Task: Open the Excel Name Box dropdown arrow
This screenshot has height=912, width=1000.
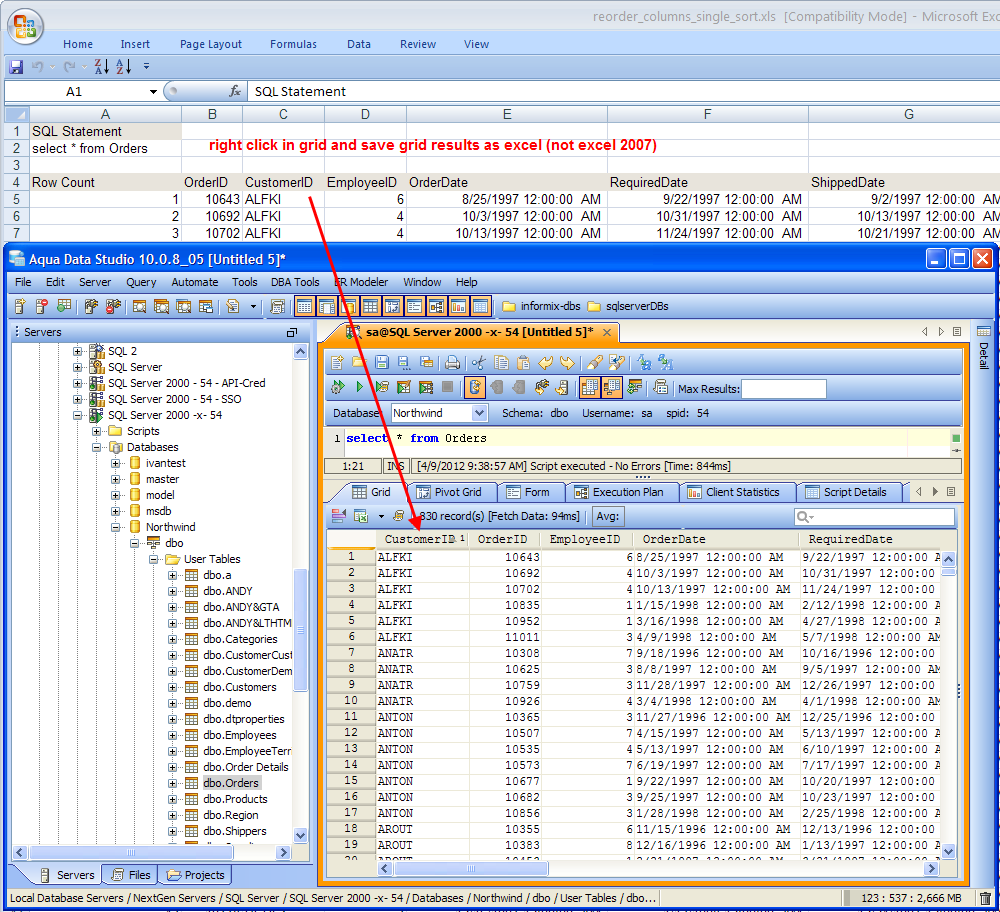Action: 153,92
